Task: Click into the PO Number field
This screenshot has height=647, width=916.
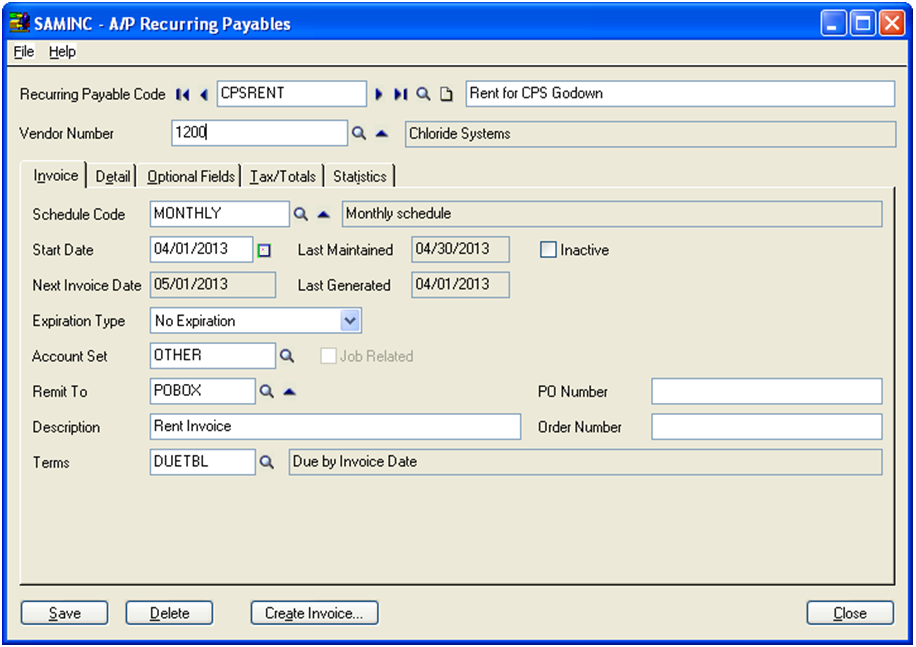Action: click(x=766, y=391)
